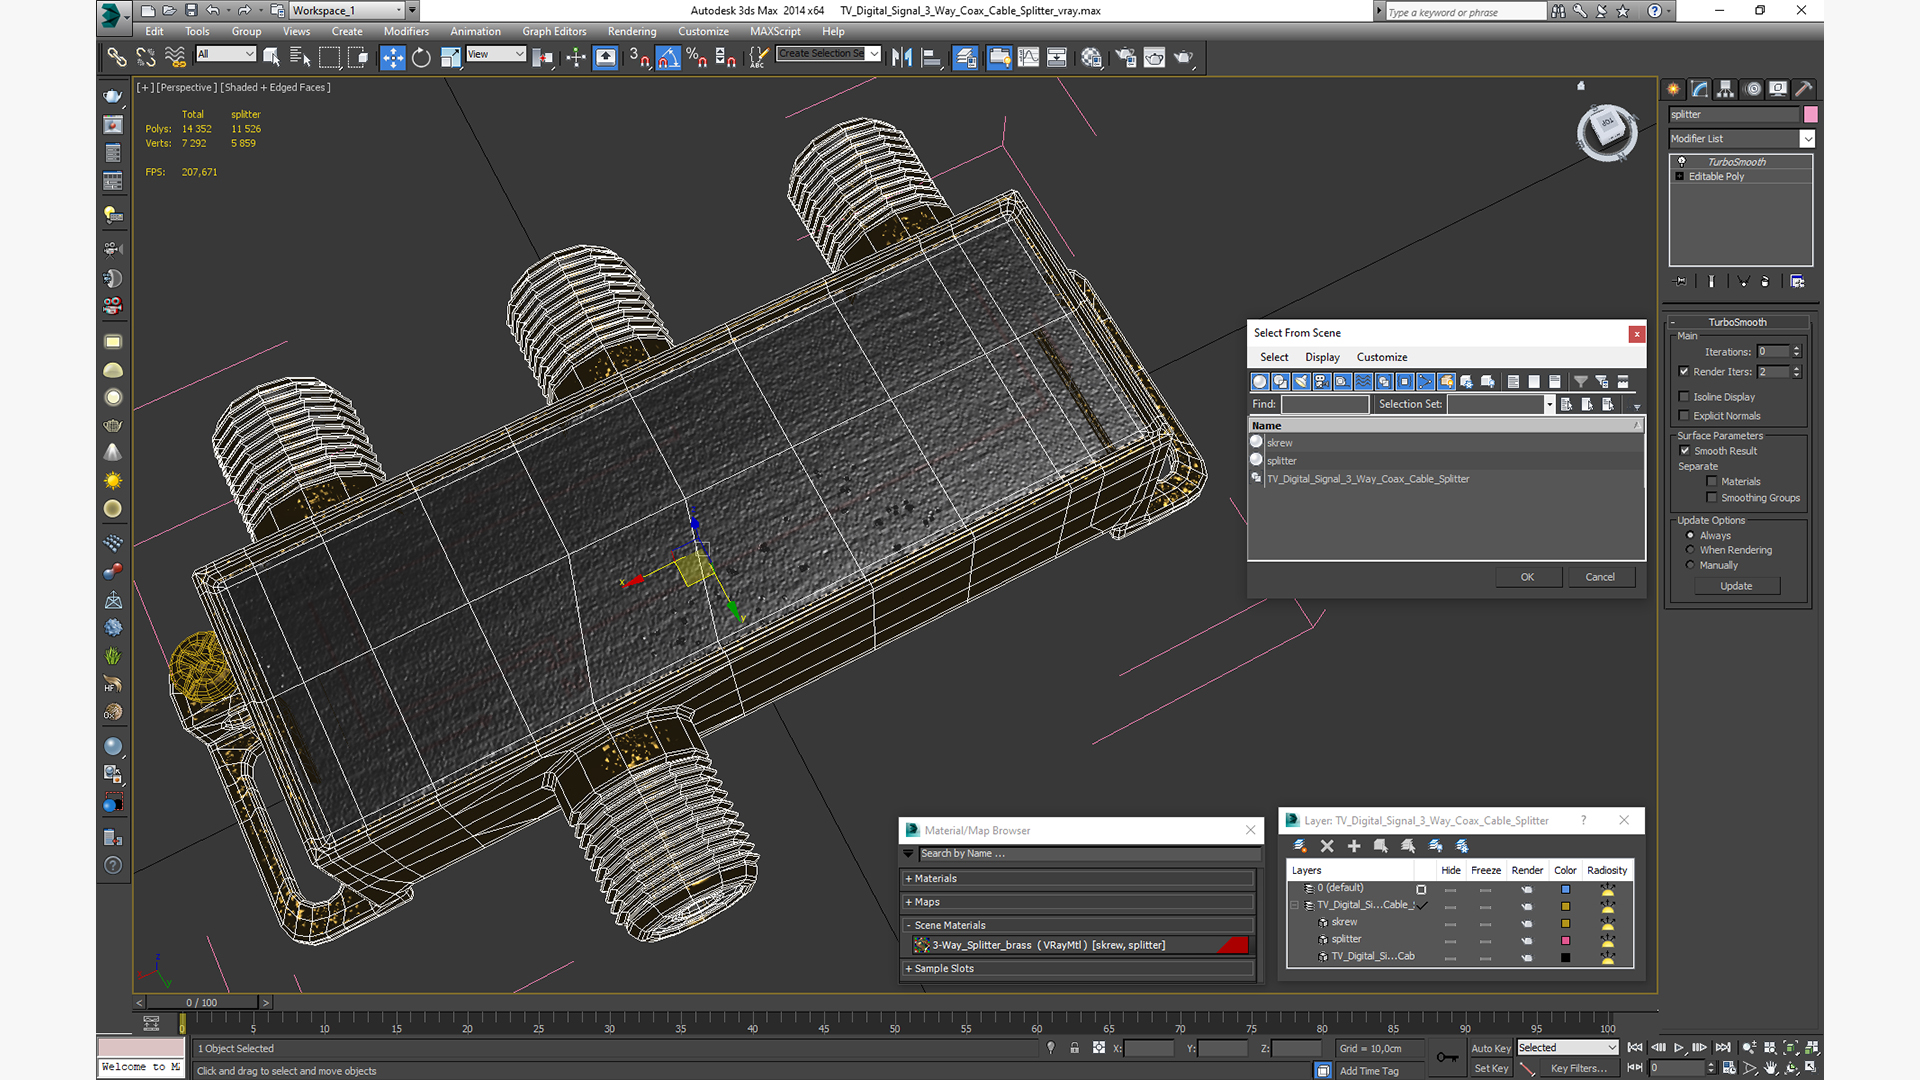The height and width of the screenshot is (1080, 1920).
Task: Select the Move transform tool
Action: [x=393, y=58]
